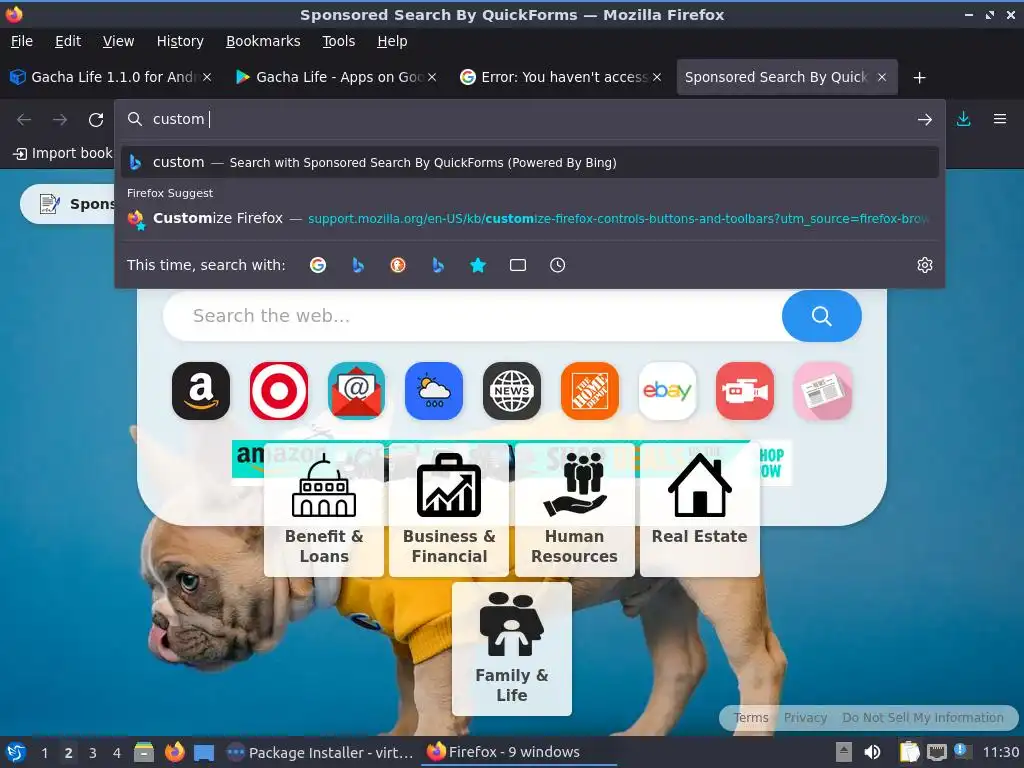Viewport: 1024px width, 768px height.
Task: Open Package Installer taskbar window
Action: tap(320, 753)
